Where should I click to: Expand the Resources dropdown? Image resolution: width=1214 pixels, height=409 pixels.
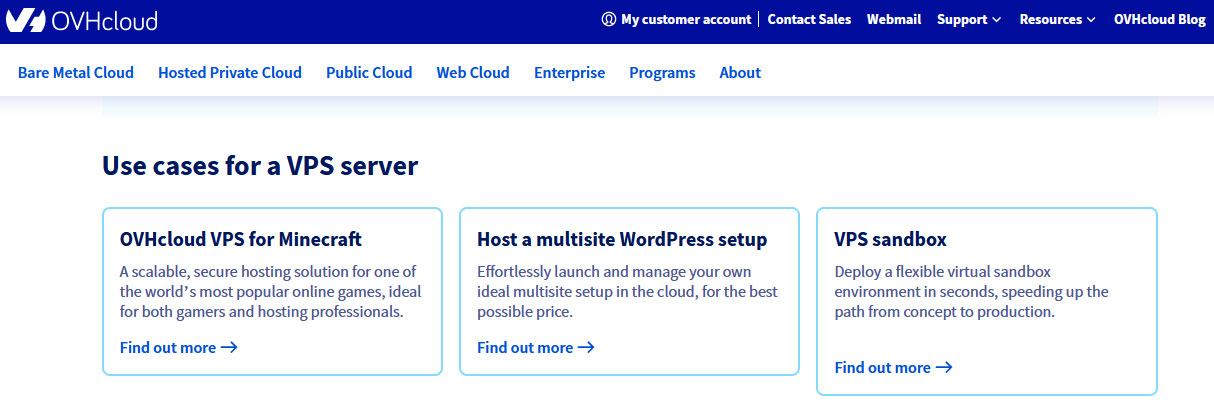(x=1057, y=19)
